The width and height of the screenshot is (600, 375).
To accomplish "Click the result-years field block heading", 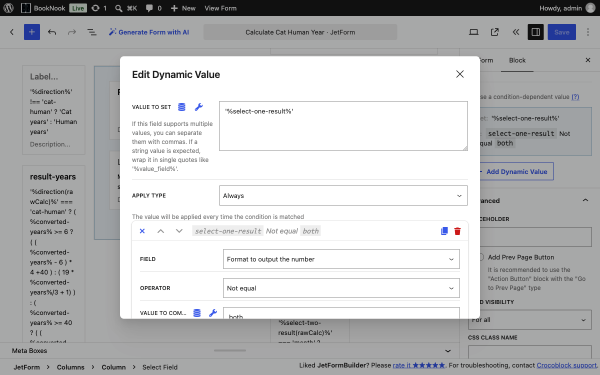I will coord(53,177).
